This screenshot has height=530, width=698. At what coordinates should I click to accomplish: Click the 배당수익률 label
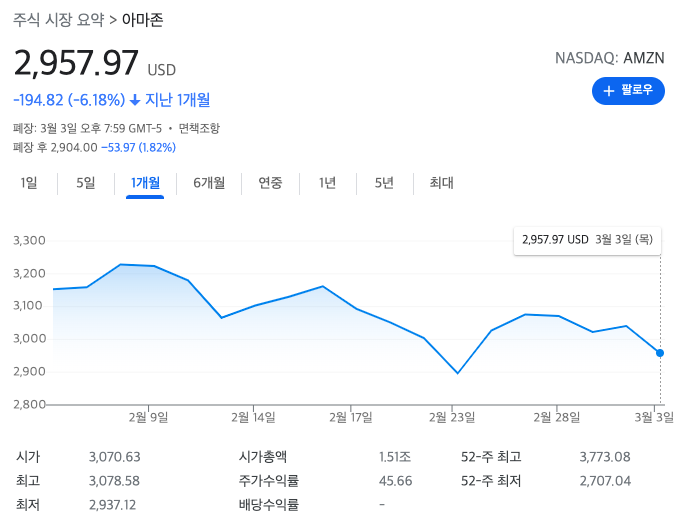(x=268, y=505)
